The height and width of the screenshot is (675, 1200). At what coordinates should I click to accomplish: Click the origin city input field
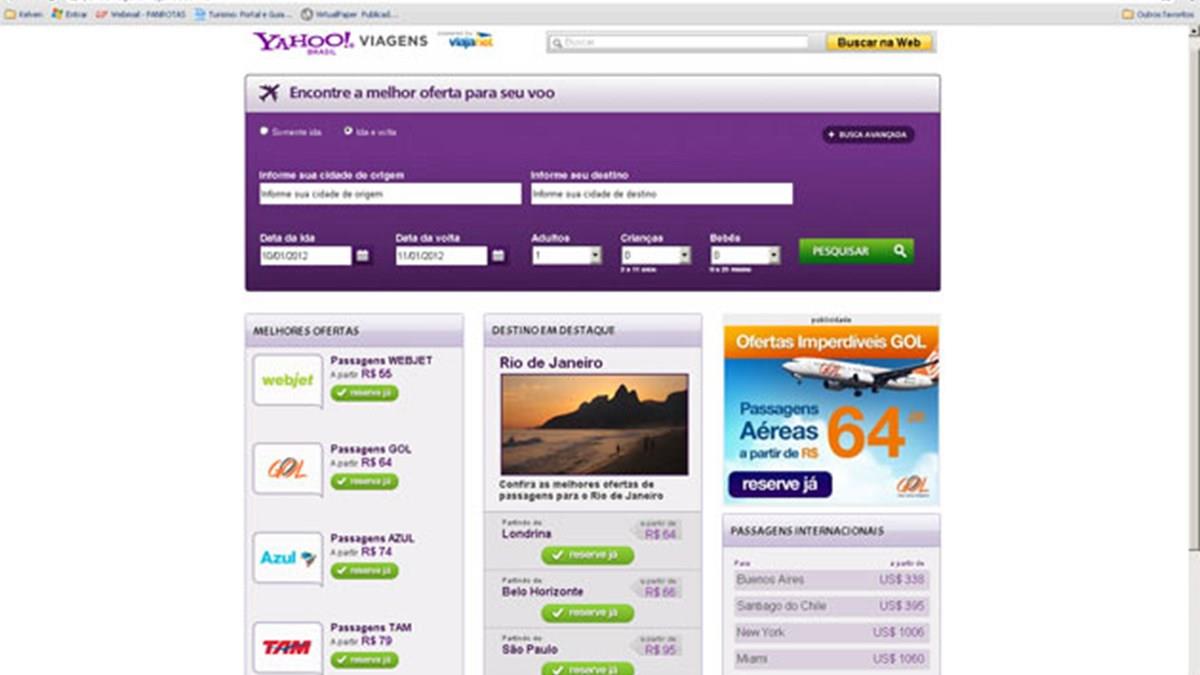pos(389,194)
